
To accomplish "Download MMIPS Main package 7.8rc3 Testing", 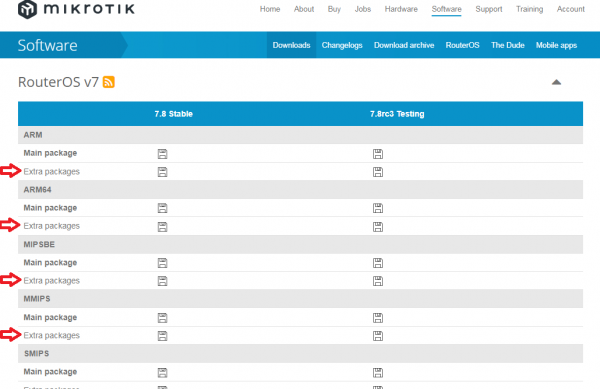I will (x=378, y=318).
